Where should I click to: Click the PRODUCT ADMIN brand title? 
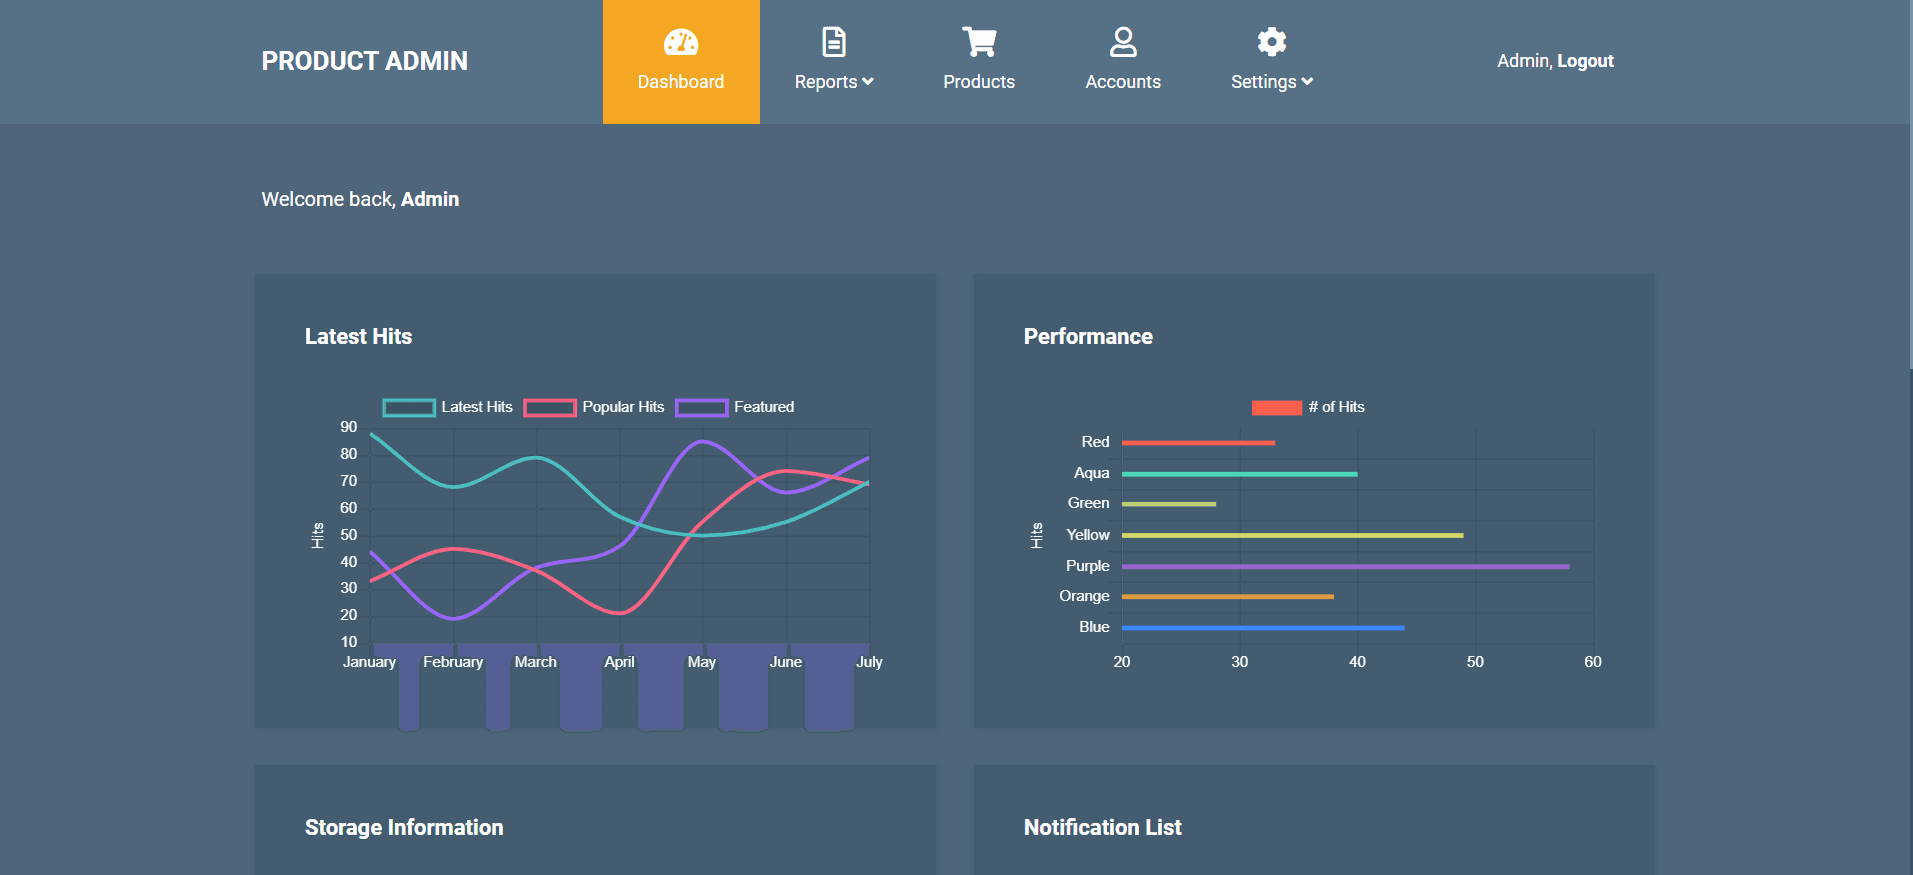coord(364,61)
